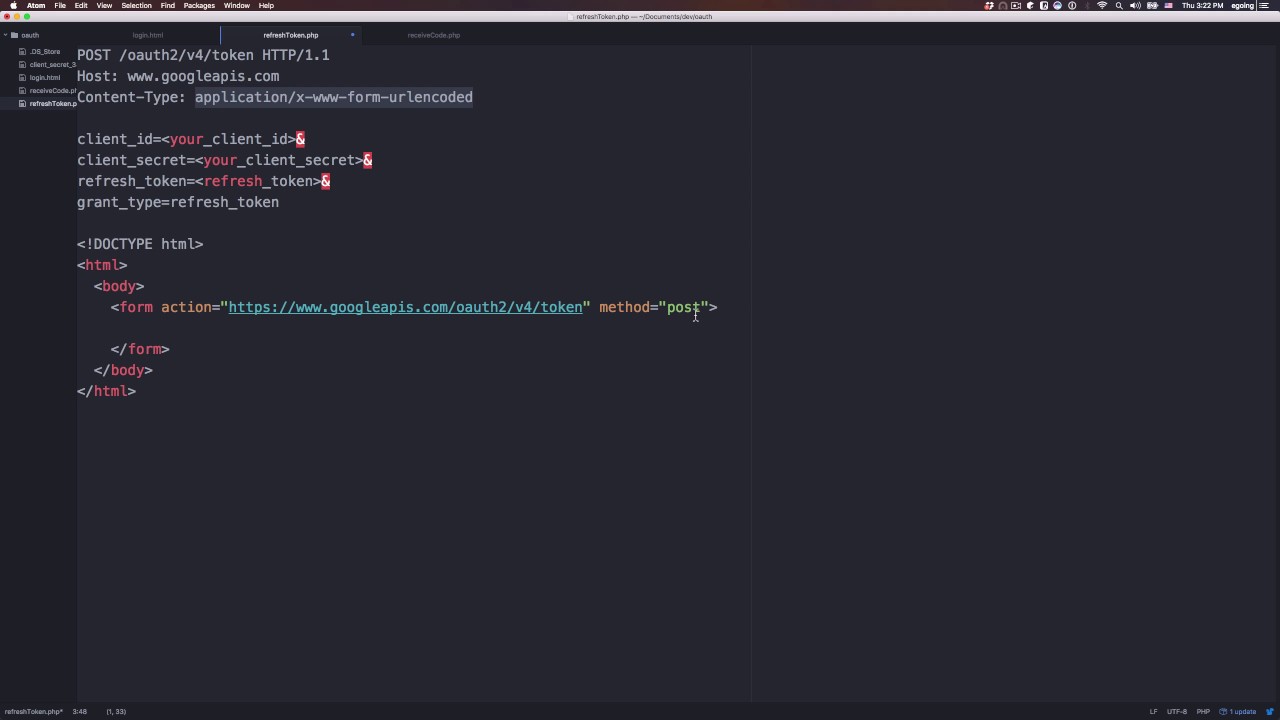Image resolution: width=1280 pixels, height=720 pixels.
Task: Open the Siri menu bar icon
Action: [1058, 5]
